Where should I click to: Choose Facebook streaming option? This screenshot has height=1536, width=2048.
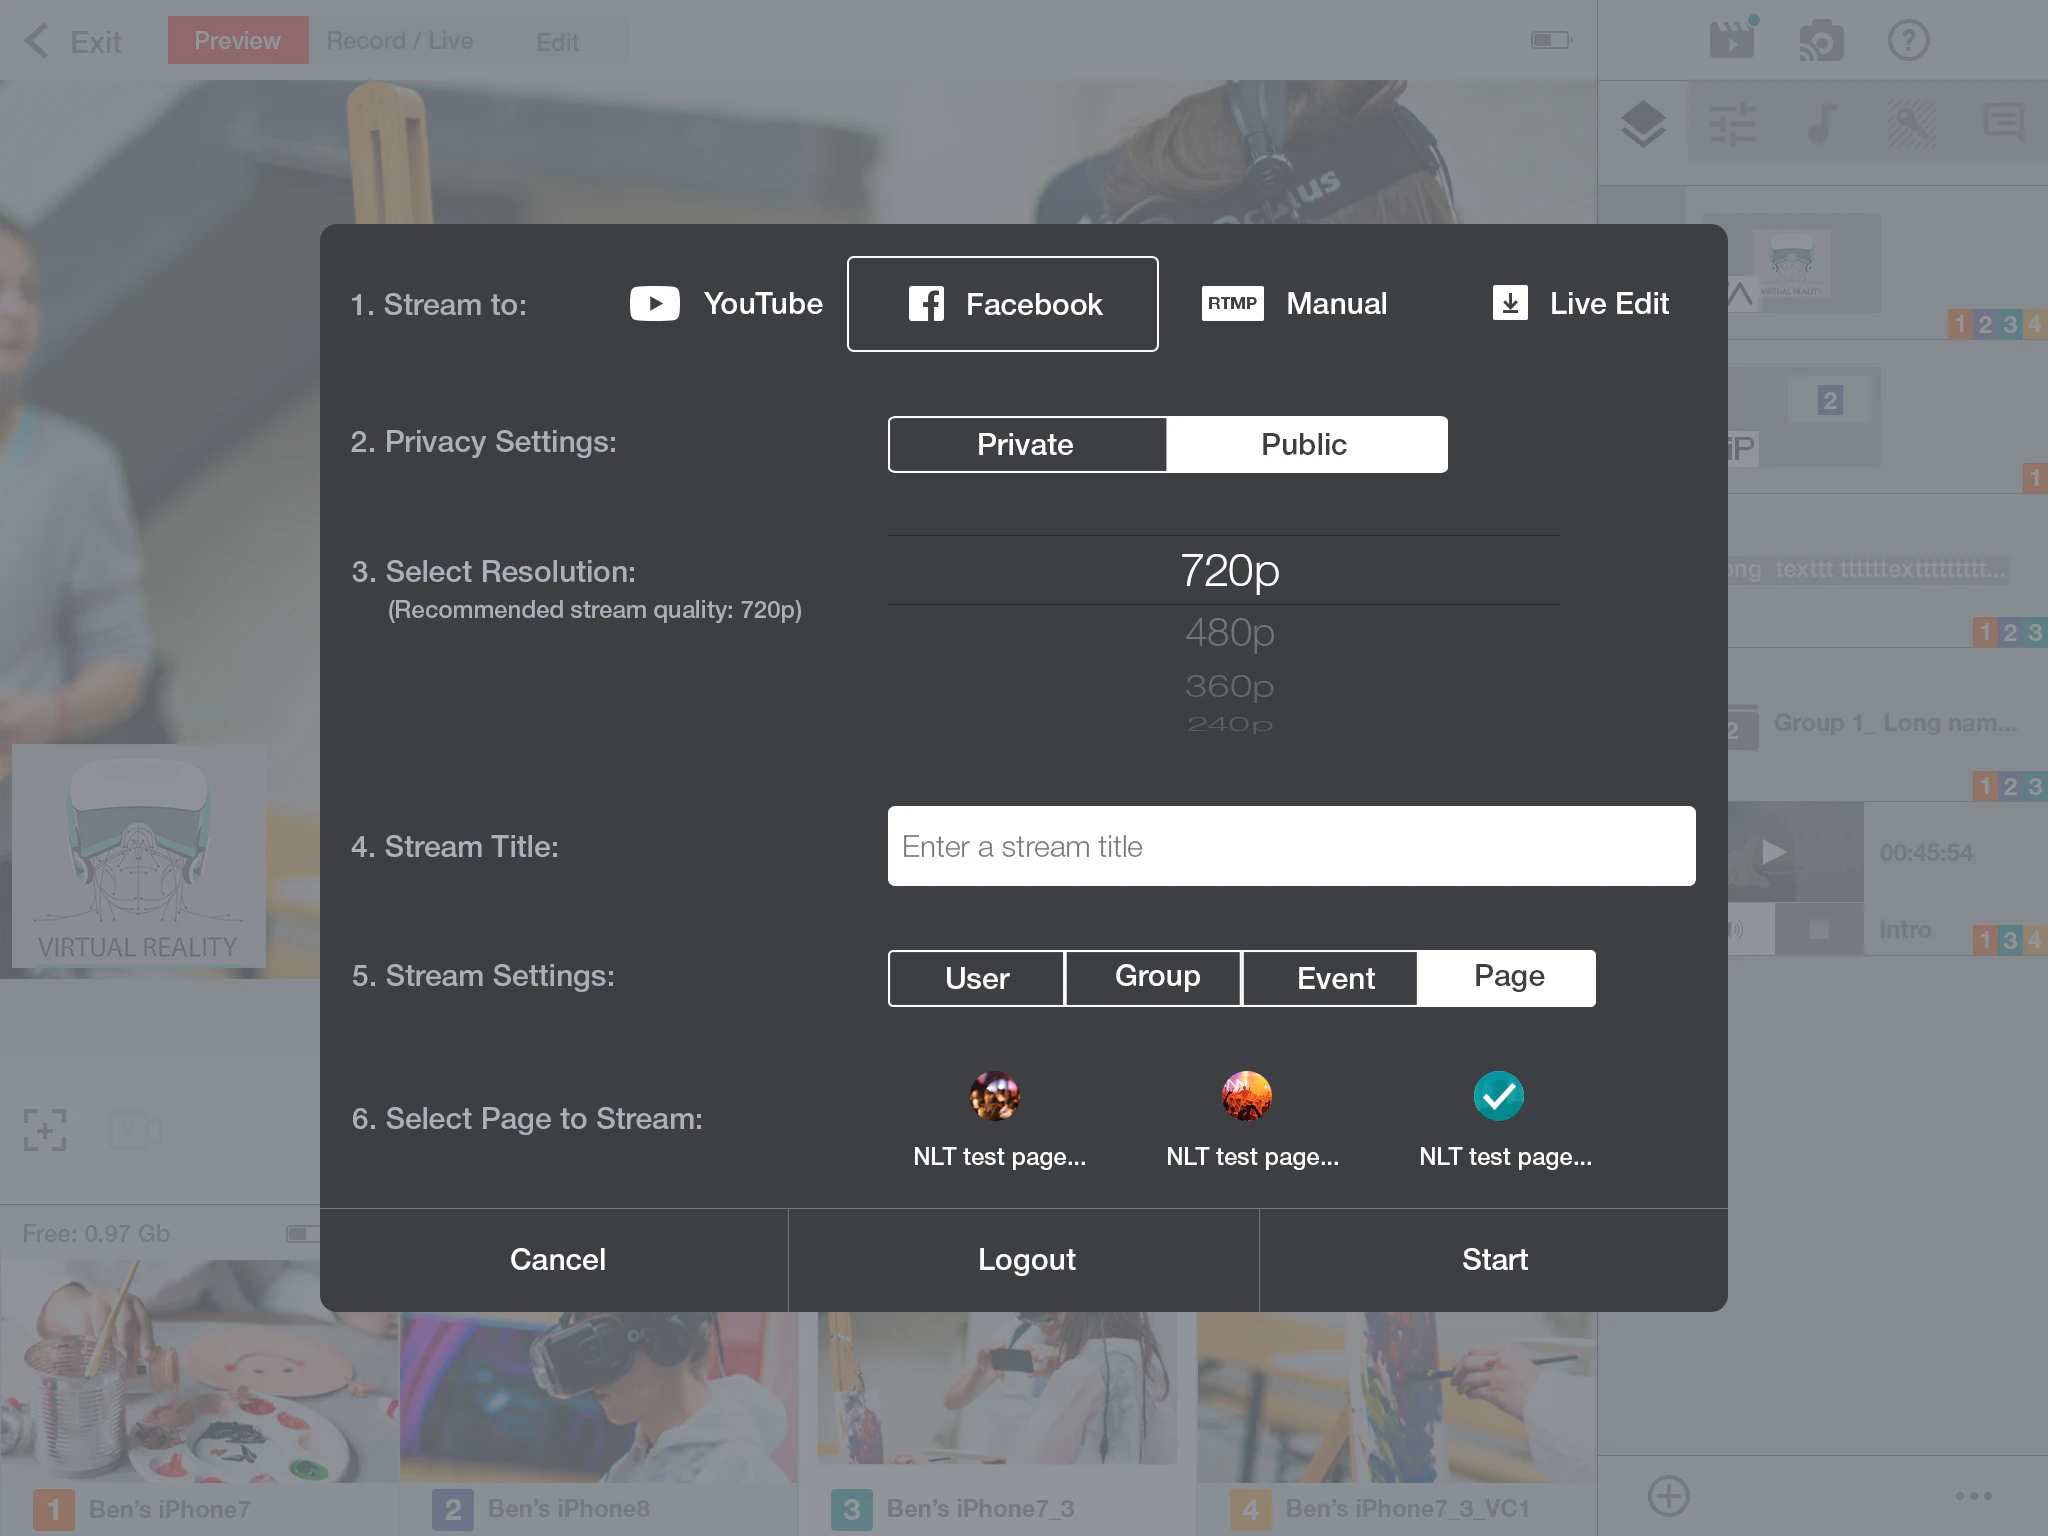1003,304
